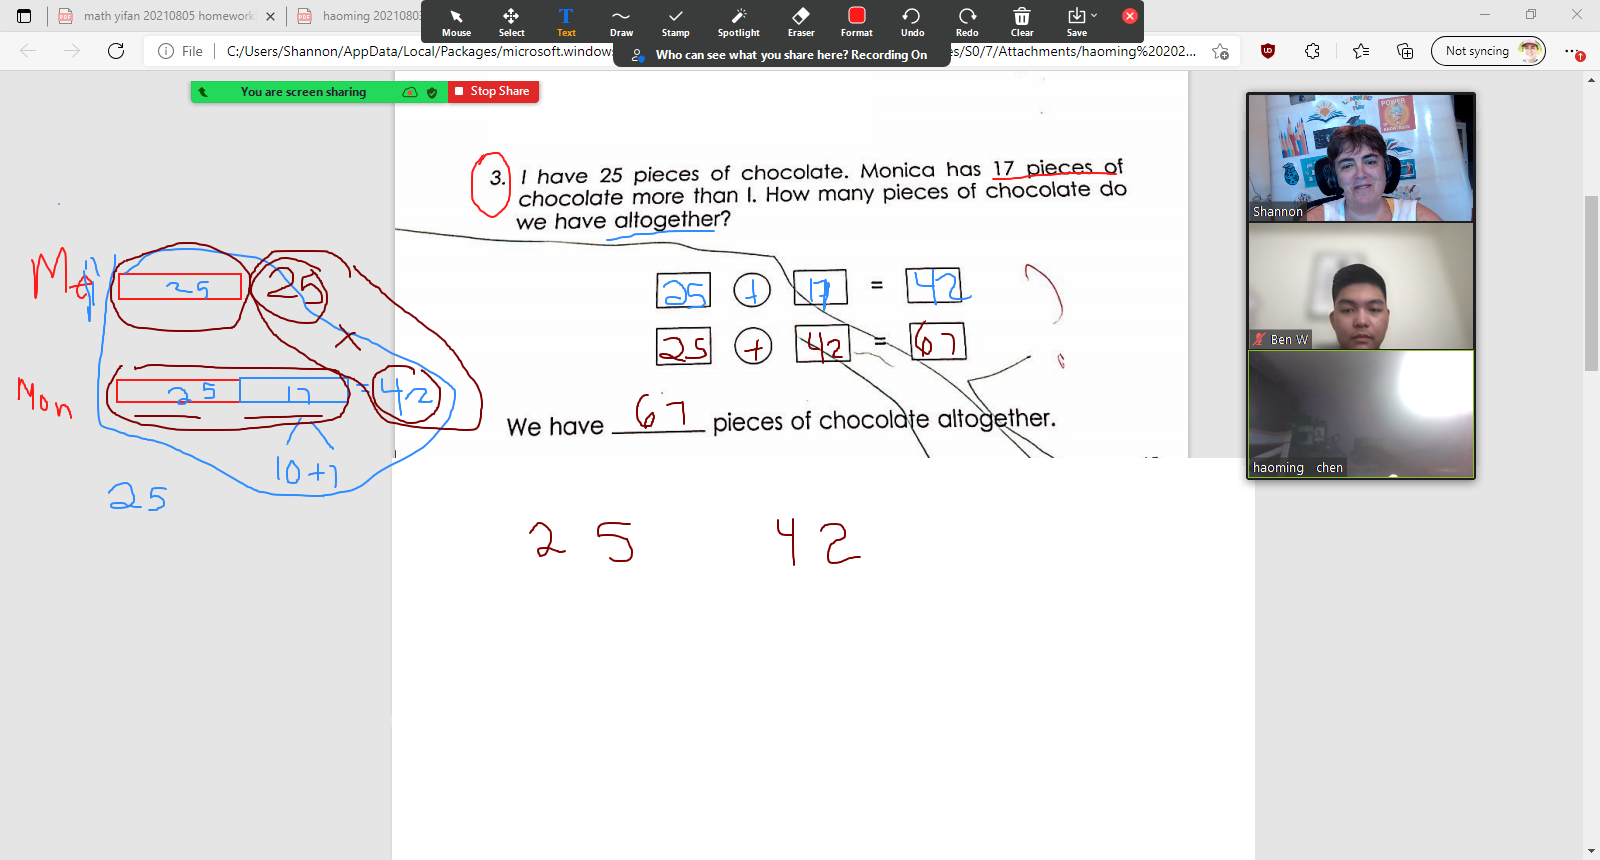Select the Eraser tool
The height and width of the screenshot is (860, 1600).
coord(801,21)
